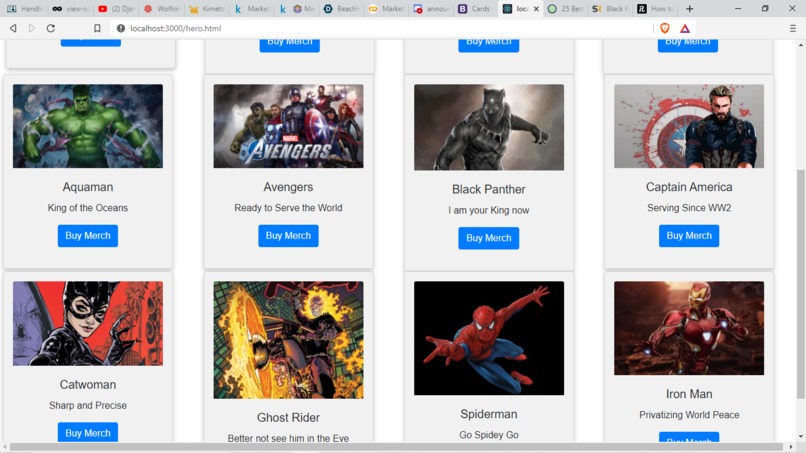Viewport: 806px width, 453px height.
Task: Click the Black Panther card title
Action: coord(489,189)
